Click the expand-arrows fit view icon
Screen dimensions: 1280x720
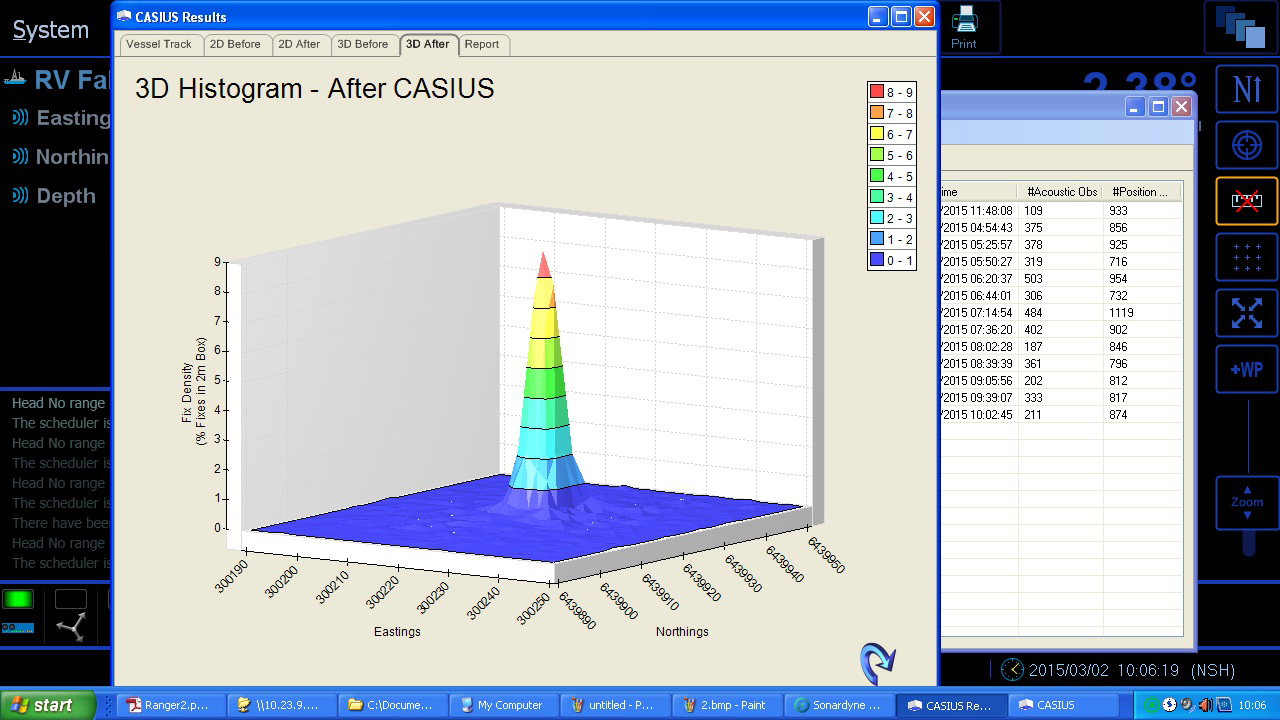point(1246,313)
